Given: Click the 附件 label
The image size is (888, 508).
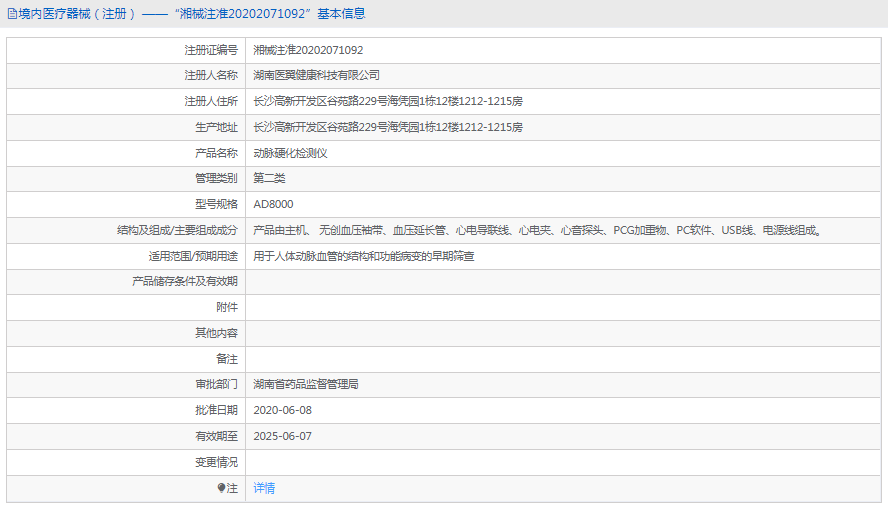Looking at the screenshot, I should (227, 308).
